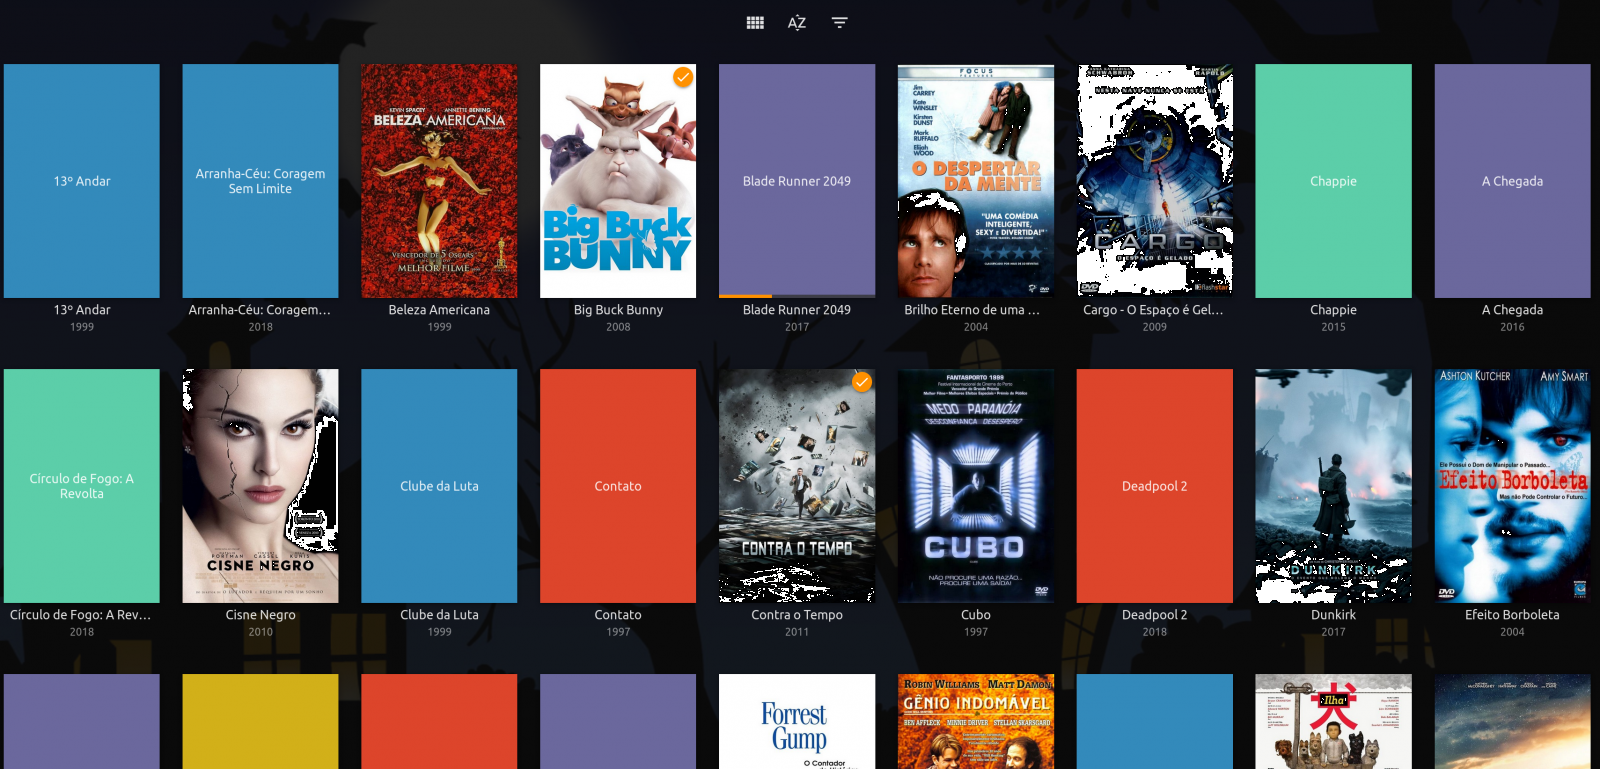Open the Forrest Gump poster

click(x=797, y=721)
